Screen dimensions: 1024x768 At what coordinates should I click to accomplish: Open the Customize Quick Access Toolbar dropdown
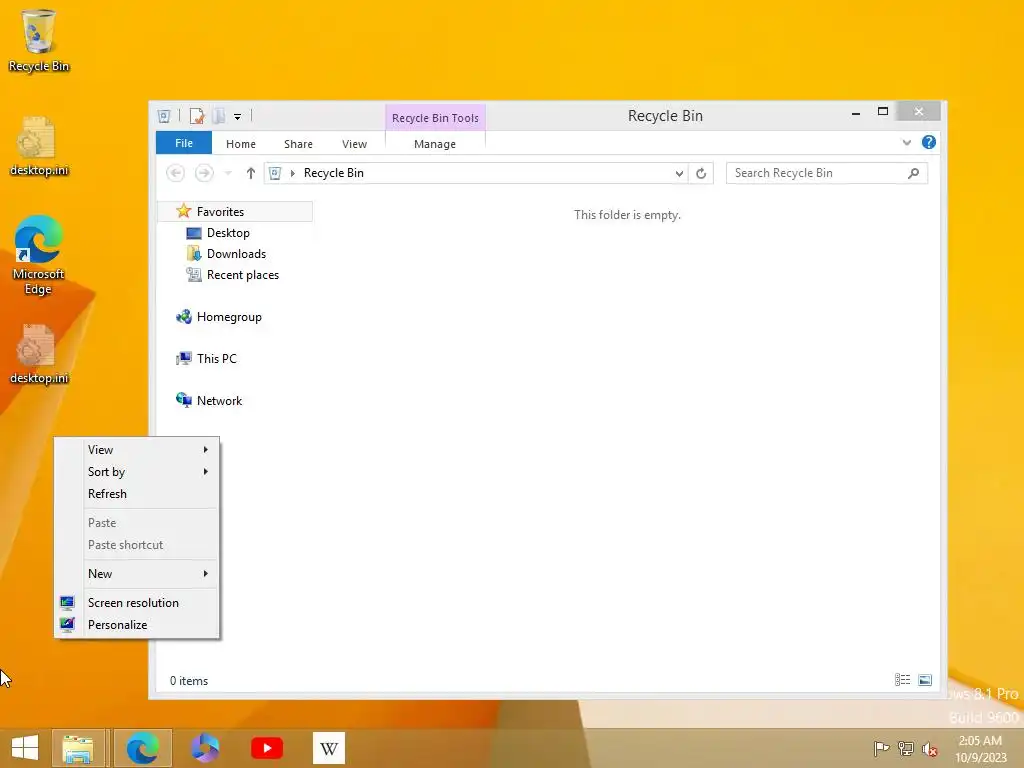click(x=238, y=117)
